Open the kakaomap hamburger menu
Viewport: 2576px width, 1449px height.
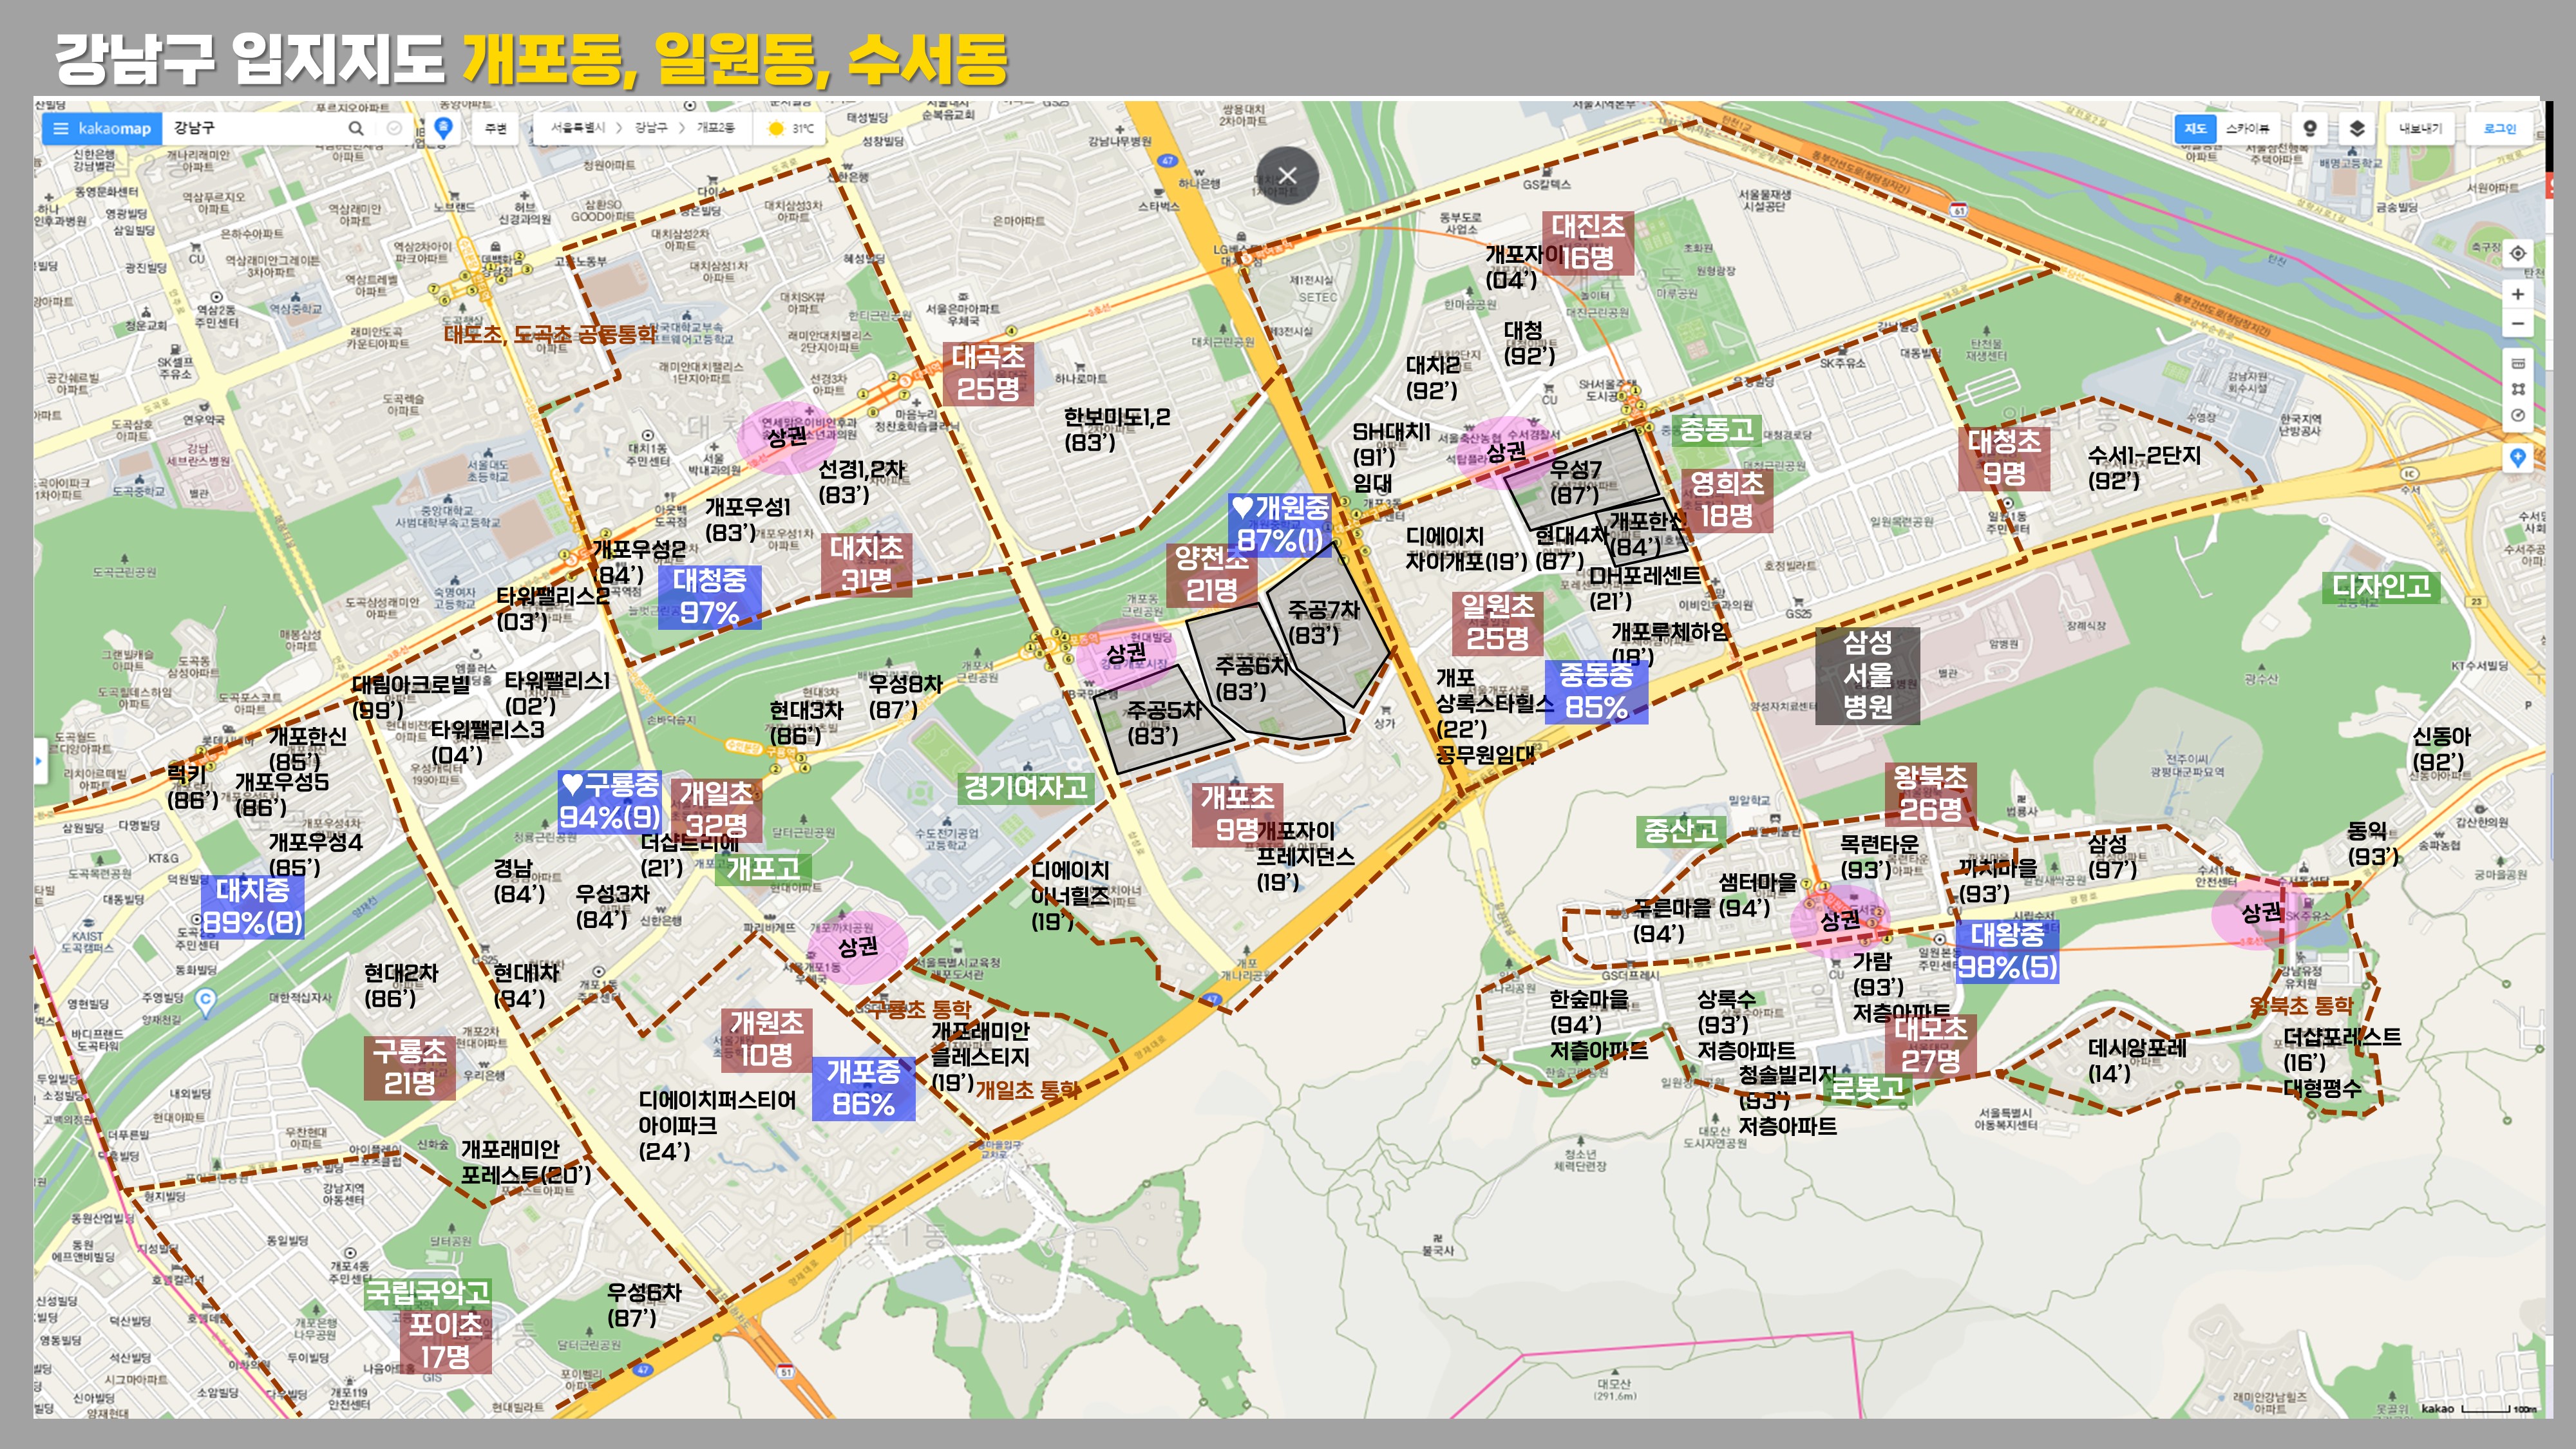click(61, 128)
